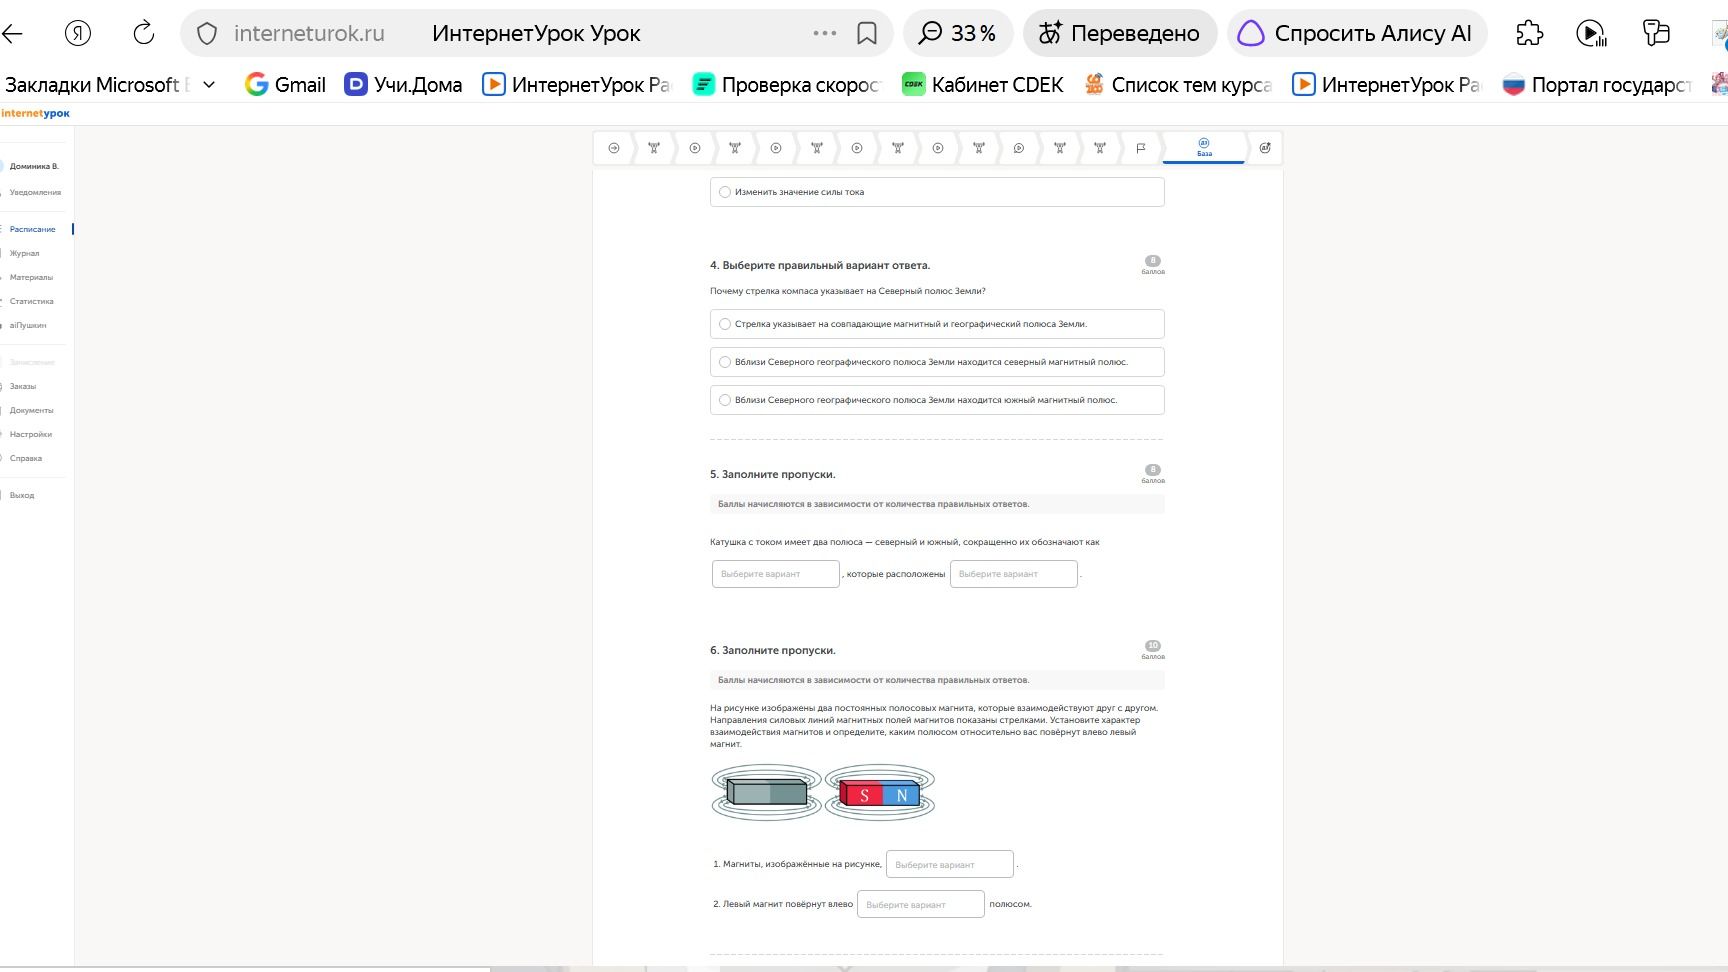Open the media playback control icon
The width and height of the screenshot is (1728, 972).
1590,34
